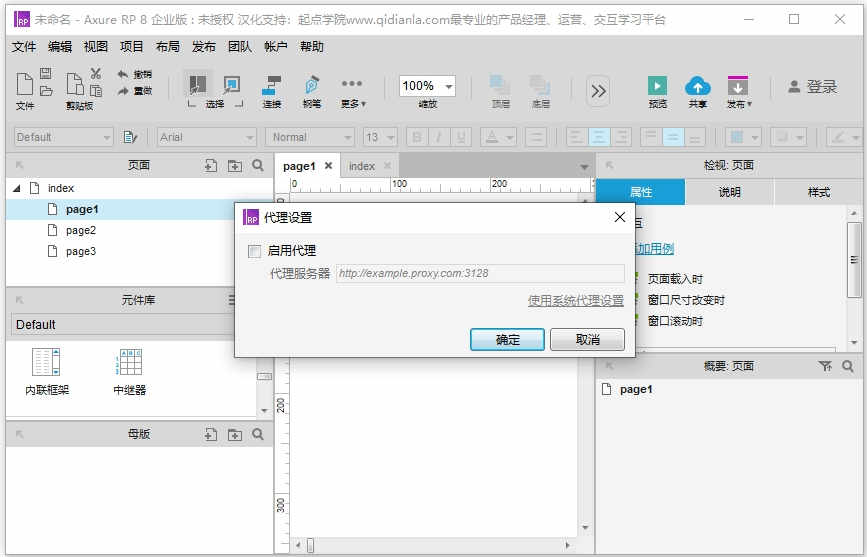Click the bring to top icon 顶层
The height and width of the screenshot is (557, 867).
click(x=500, y=91)
